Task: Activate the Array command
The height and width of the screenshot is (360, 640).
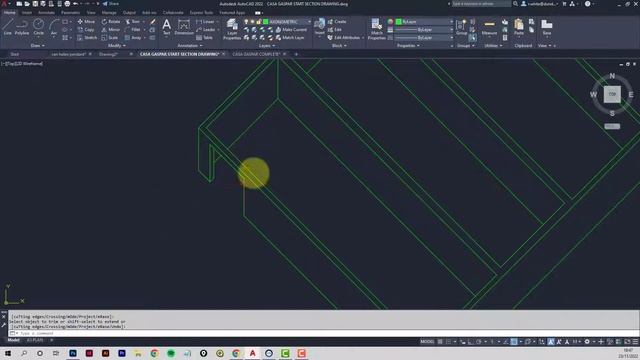Action: click(x=133, y=38)
